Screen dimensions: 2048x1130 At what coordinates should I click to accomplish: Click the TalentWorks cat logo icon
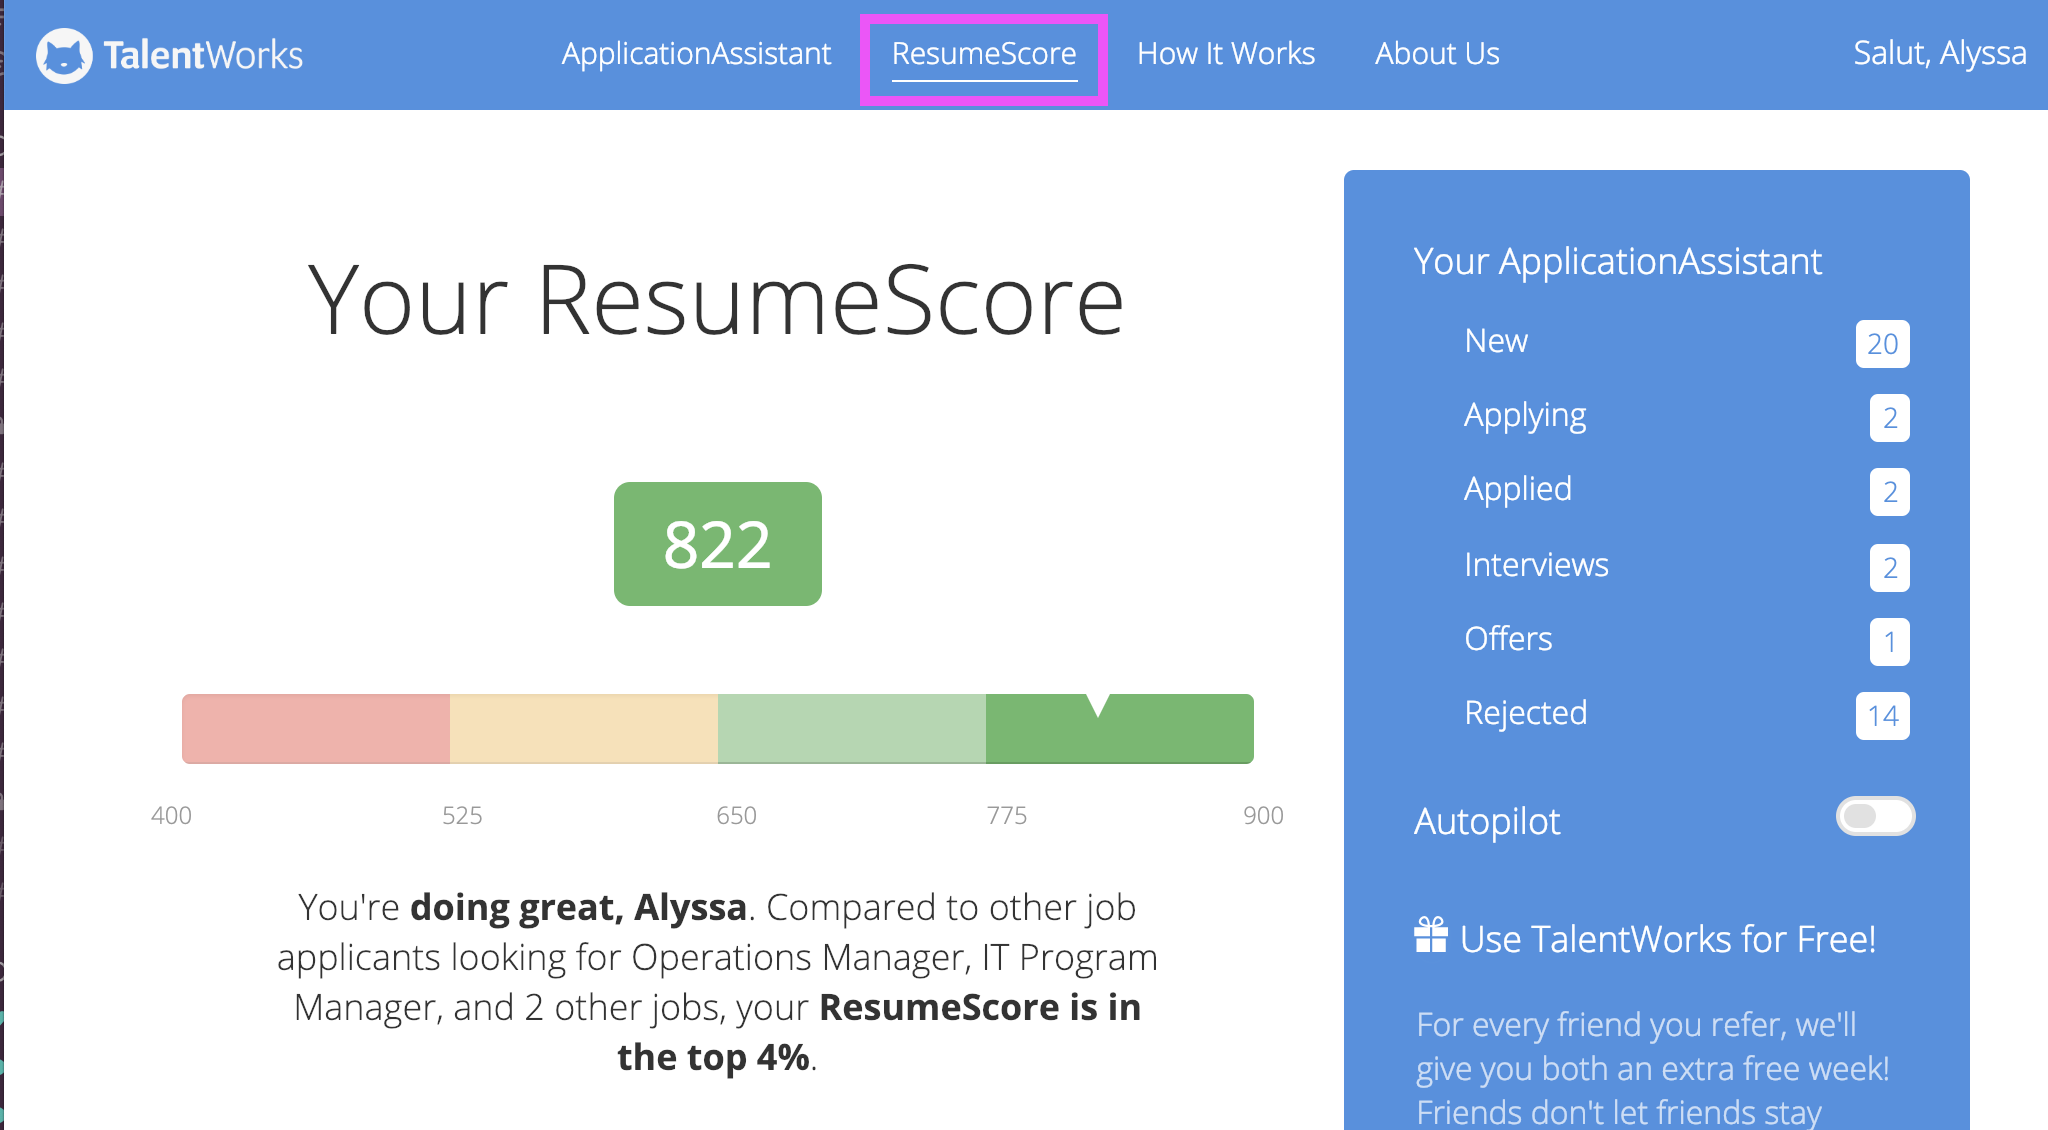coord(64,55)
